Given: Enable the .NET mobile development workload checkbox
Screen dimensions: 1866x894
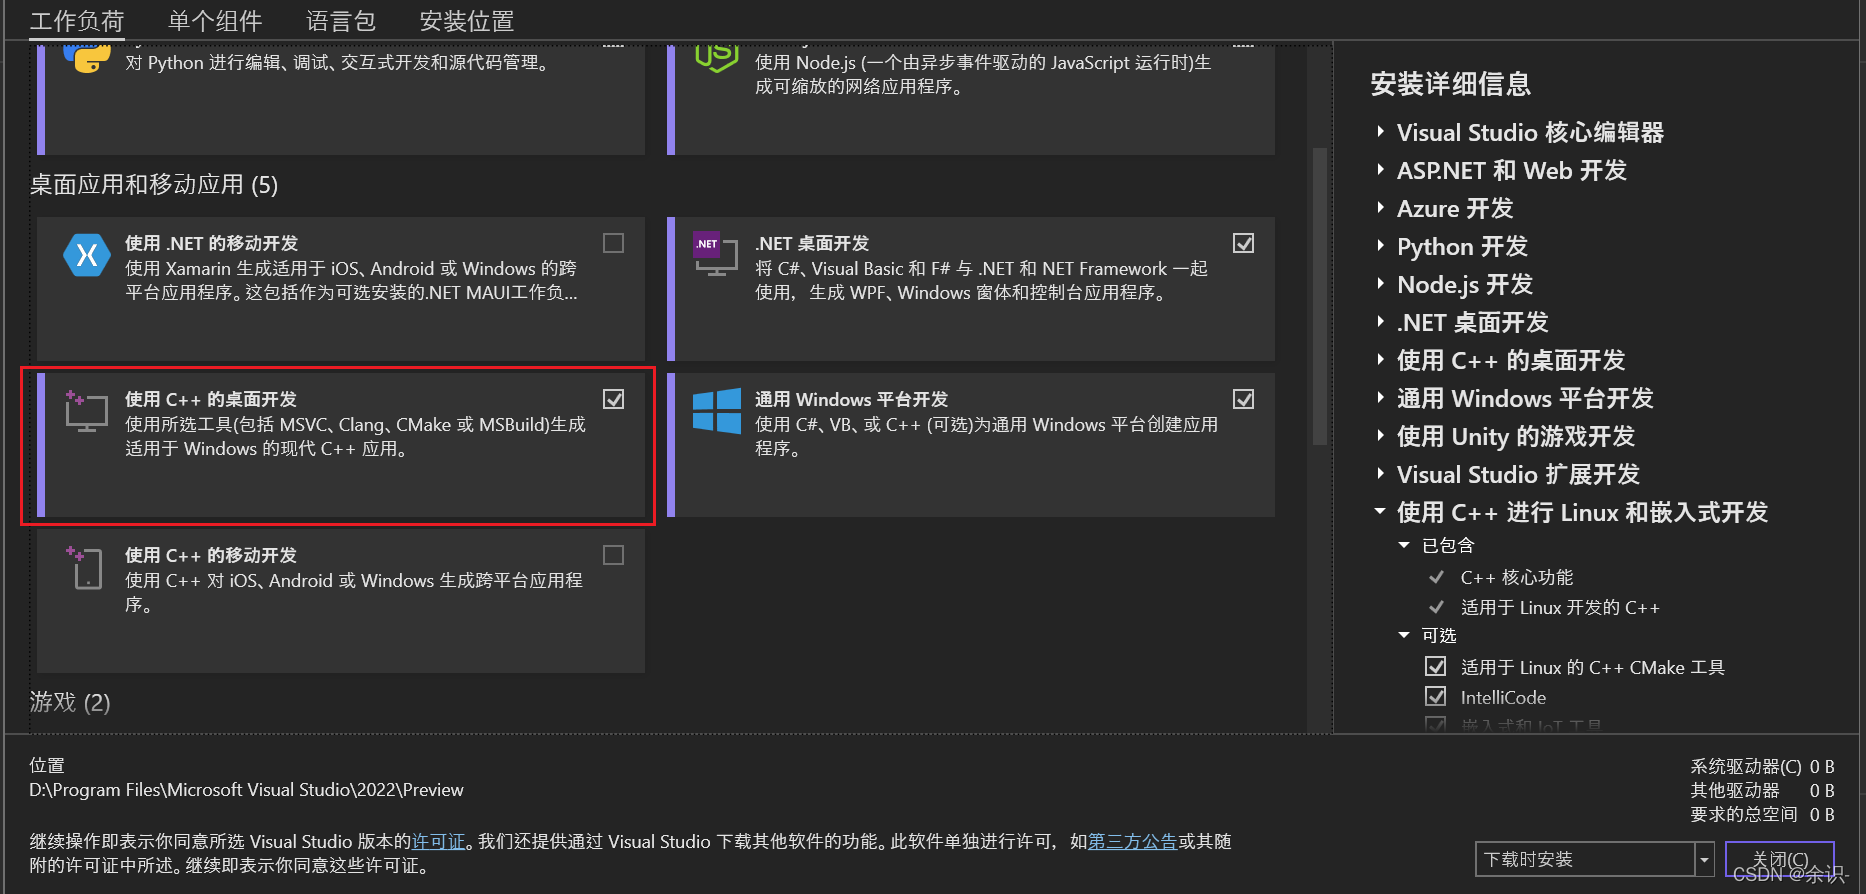Looking at the screenshot, I should pyautogui.click(x=613, y=243).
